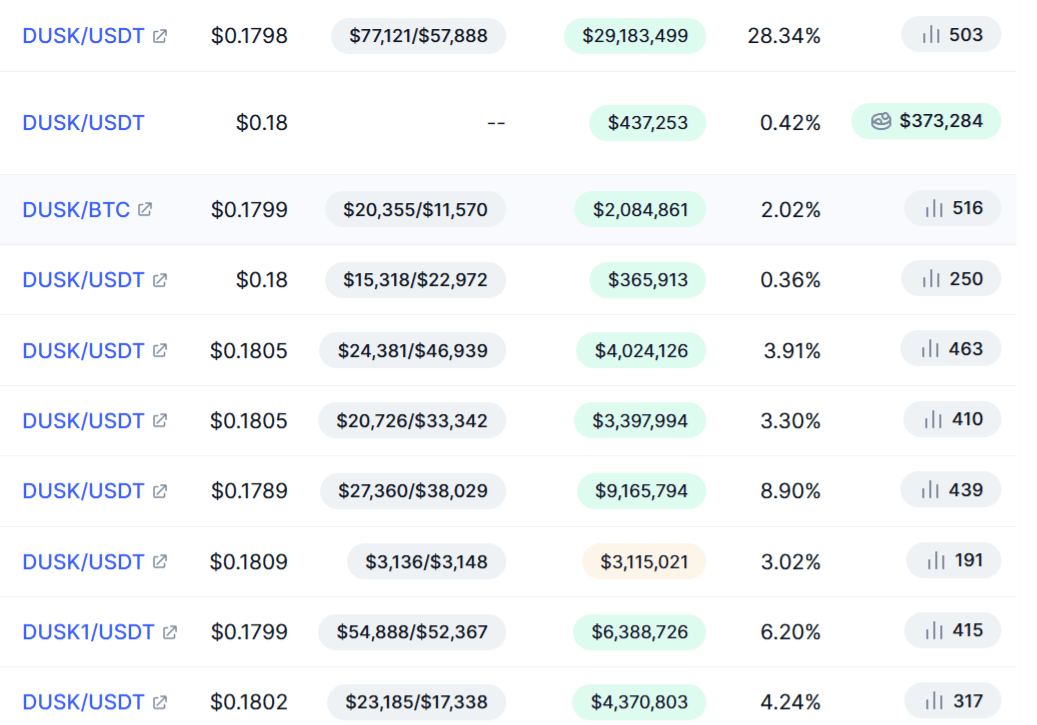
Task: Open external link icon on the $0.1809 row
Action: (x=160, y=562)
